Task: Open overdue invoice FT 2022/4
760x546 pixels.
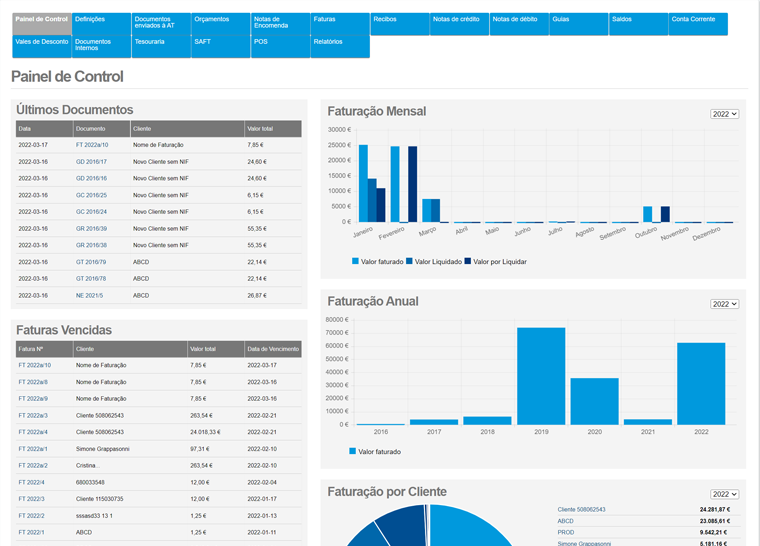Action: point(31,482)
